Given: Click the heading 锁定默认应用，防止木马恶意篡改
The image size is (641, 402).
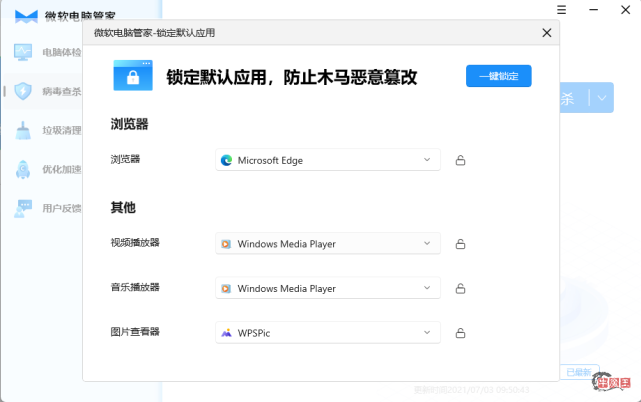Looking at the screenshot, I should 292,77.
